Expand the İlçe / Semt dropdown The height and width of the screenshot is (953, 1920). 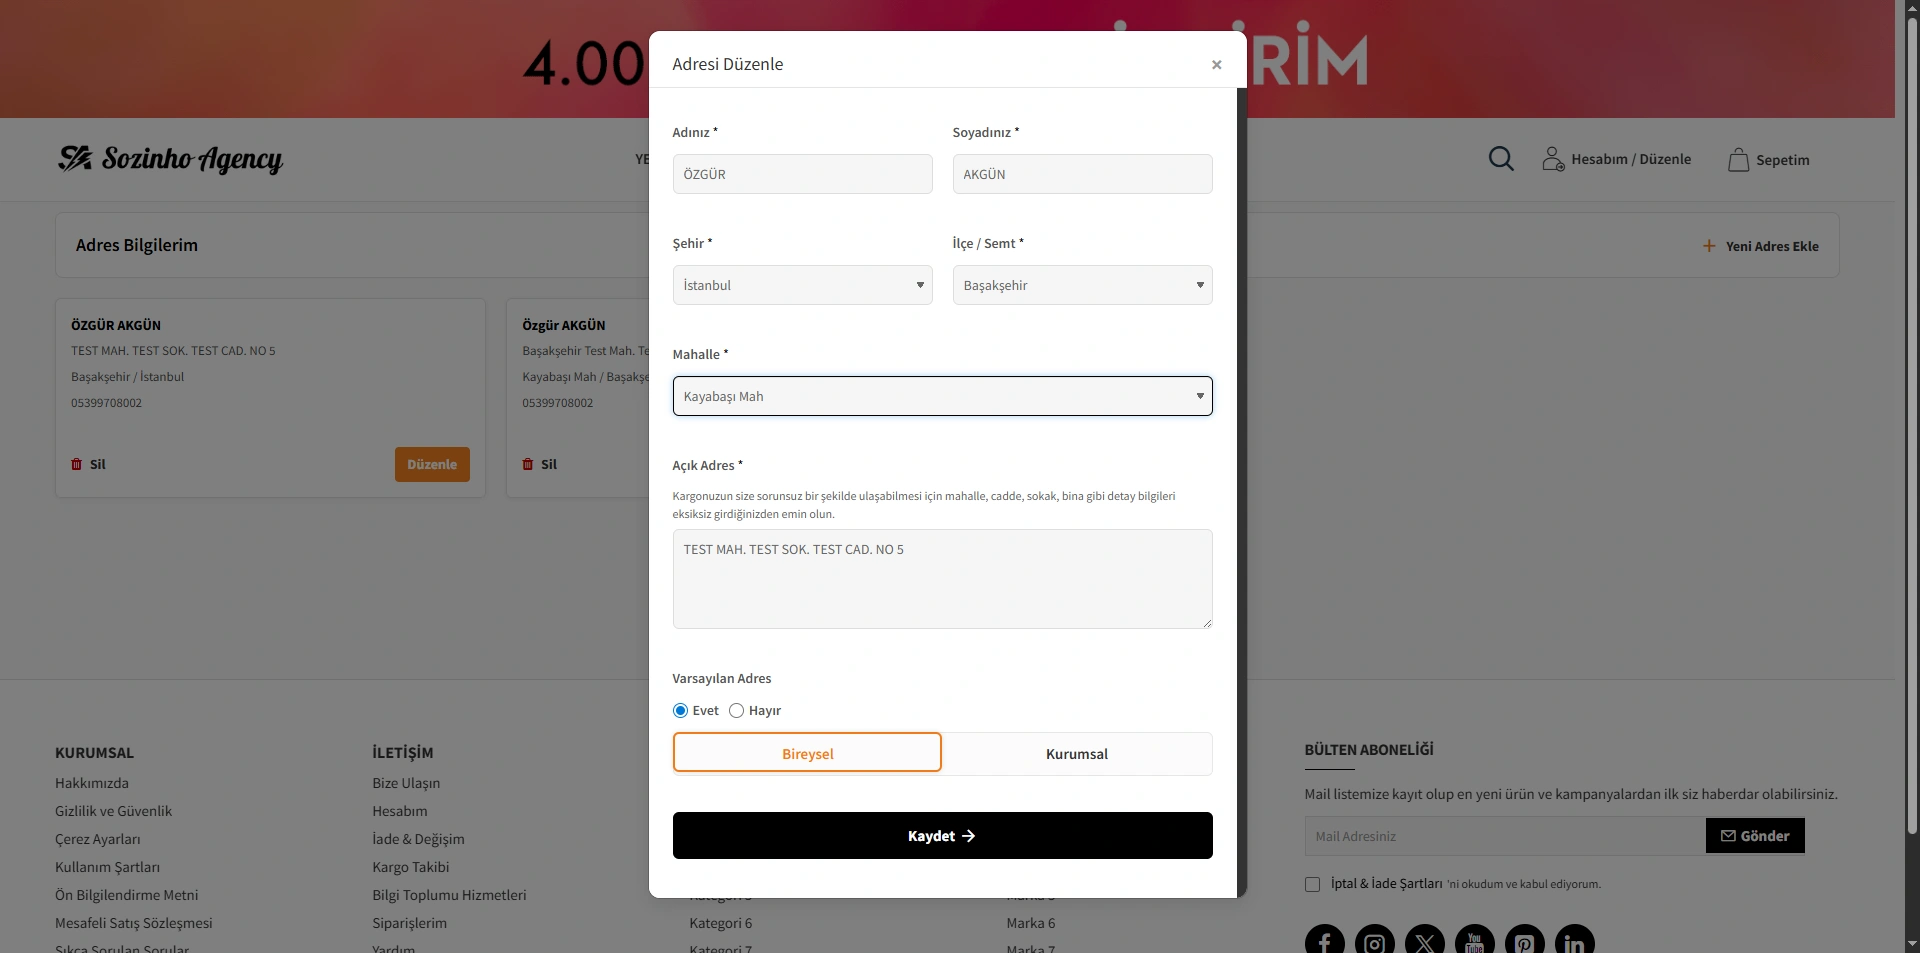pos(1082,285)
